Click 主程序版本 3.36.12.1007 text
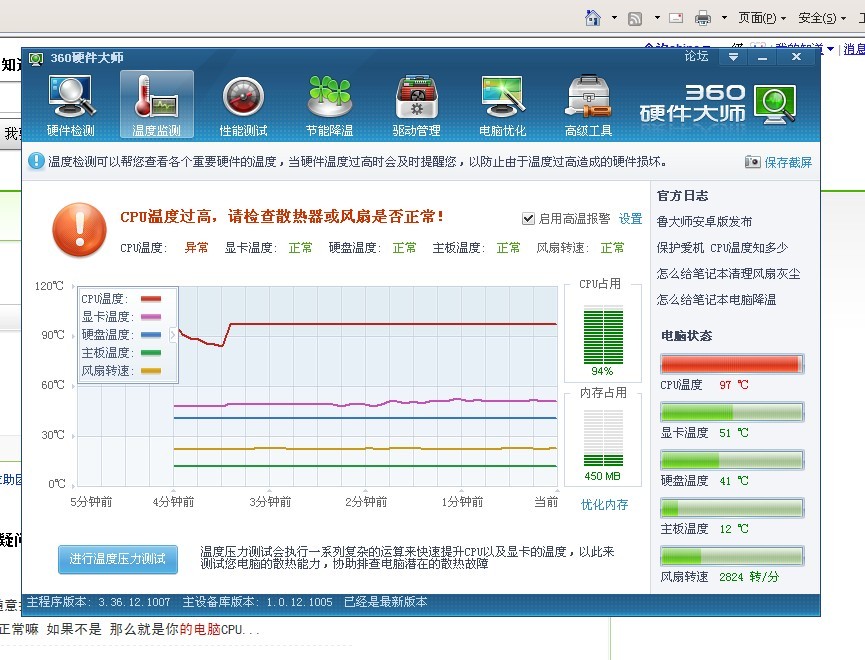Screen dimensions: 865x660 click(x=98, y=602)
